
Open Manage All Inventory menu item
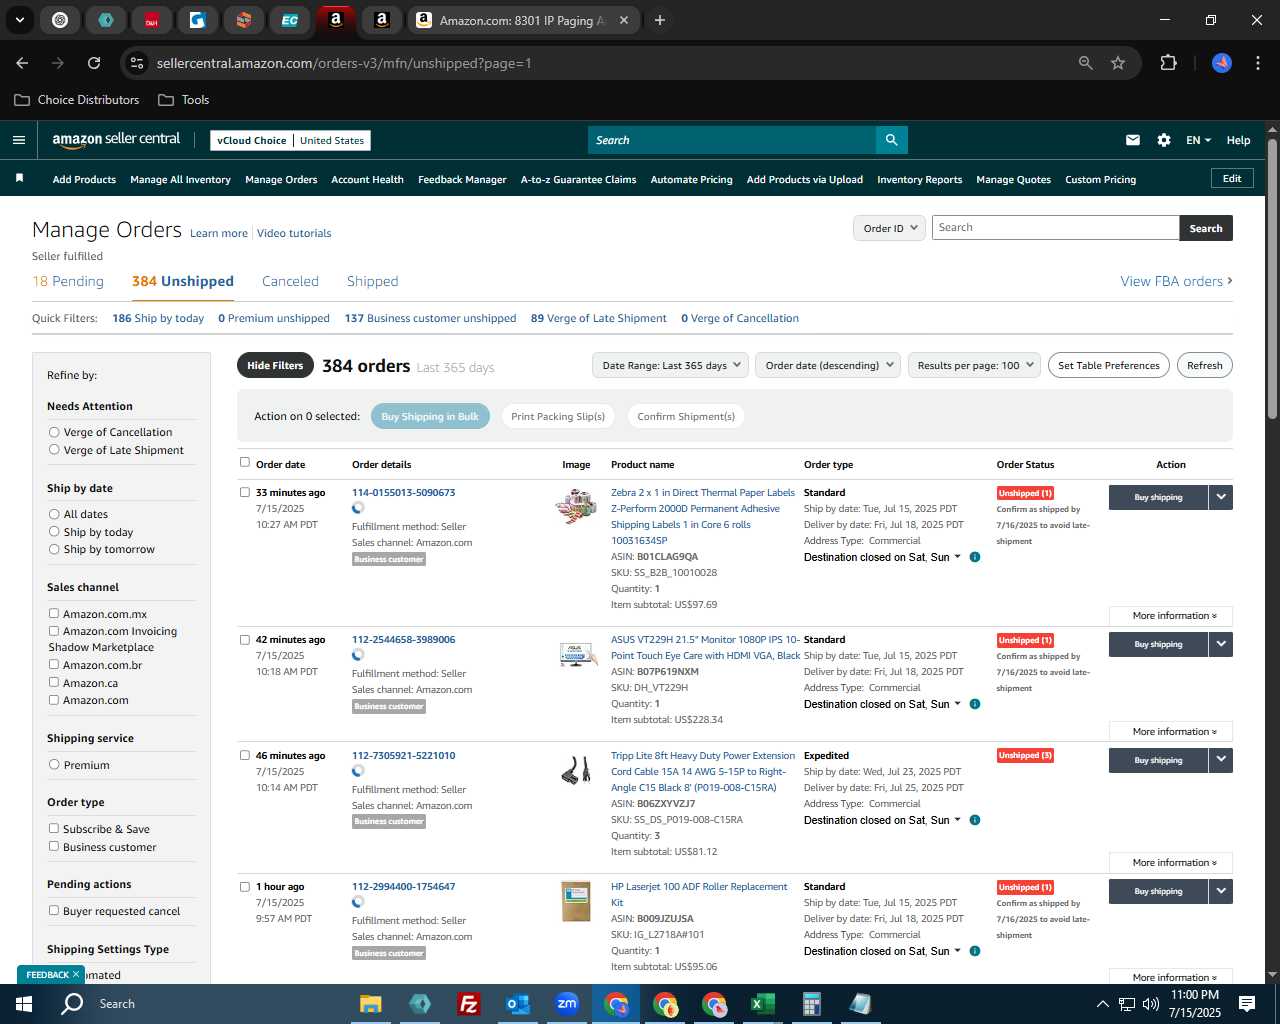coord(180,180)
